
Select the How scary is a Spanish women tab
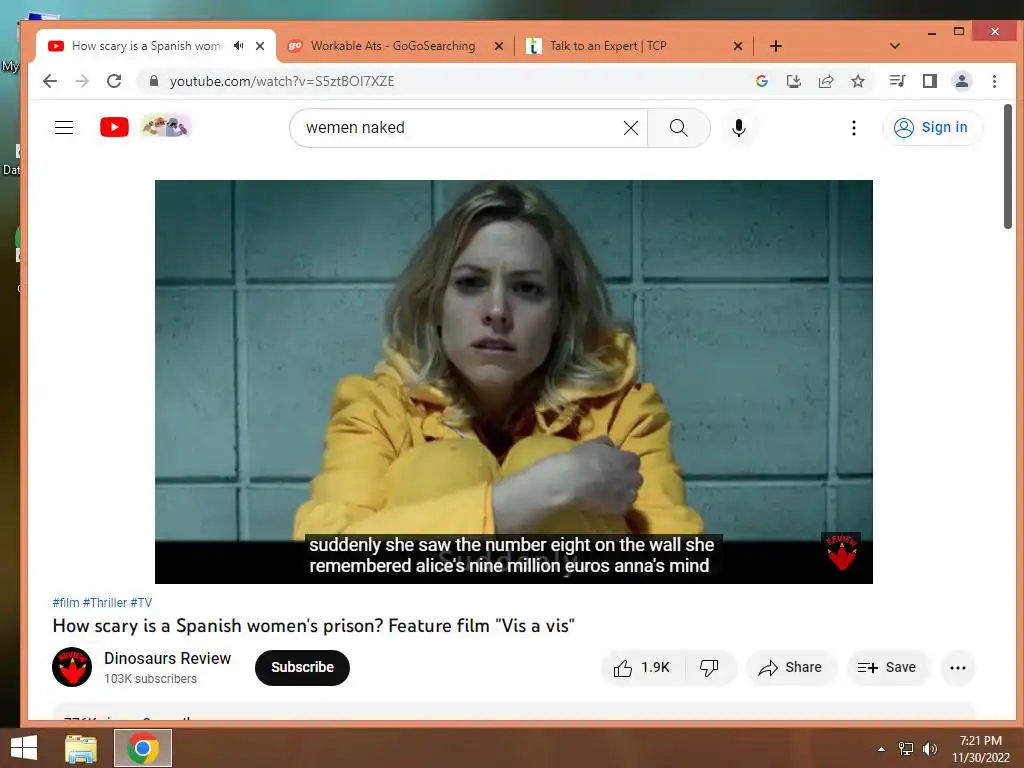(x=148, y=46)
